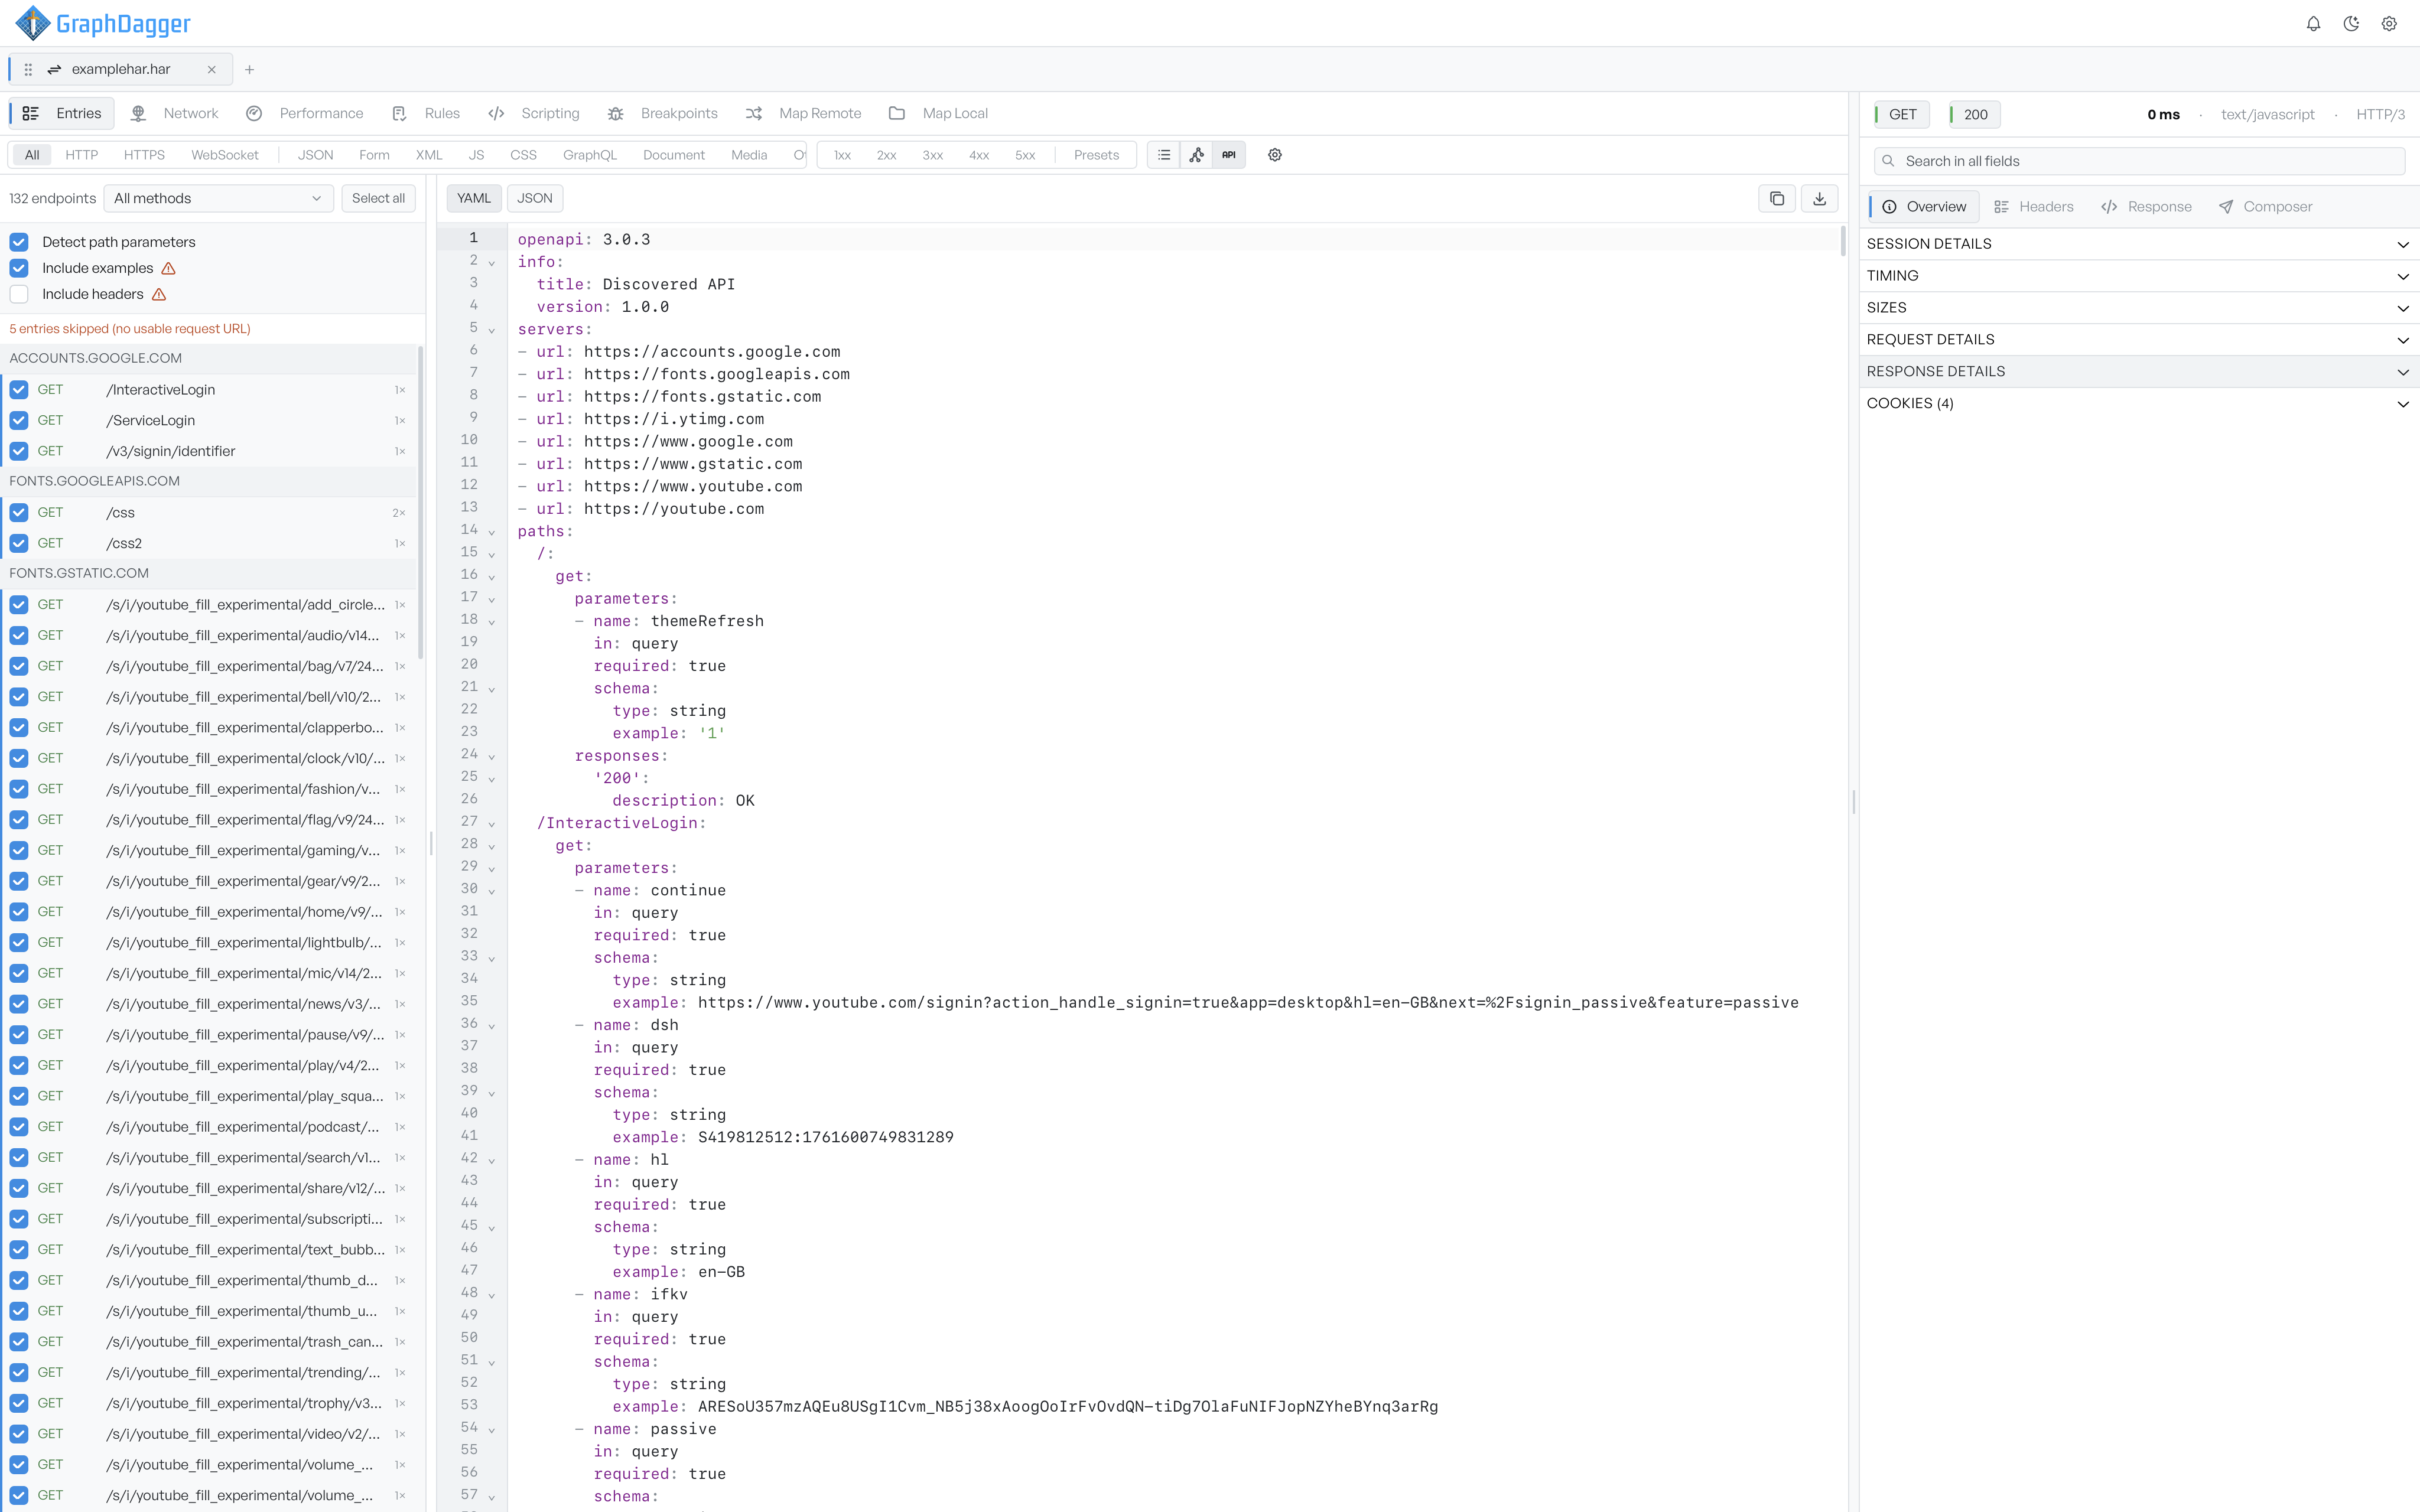This screenshot has height=1512, width=2420.
Task: Click the GraphDagger logo
Action: tap(103, 23)
